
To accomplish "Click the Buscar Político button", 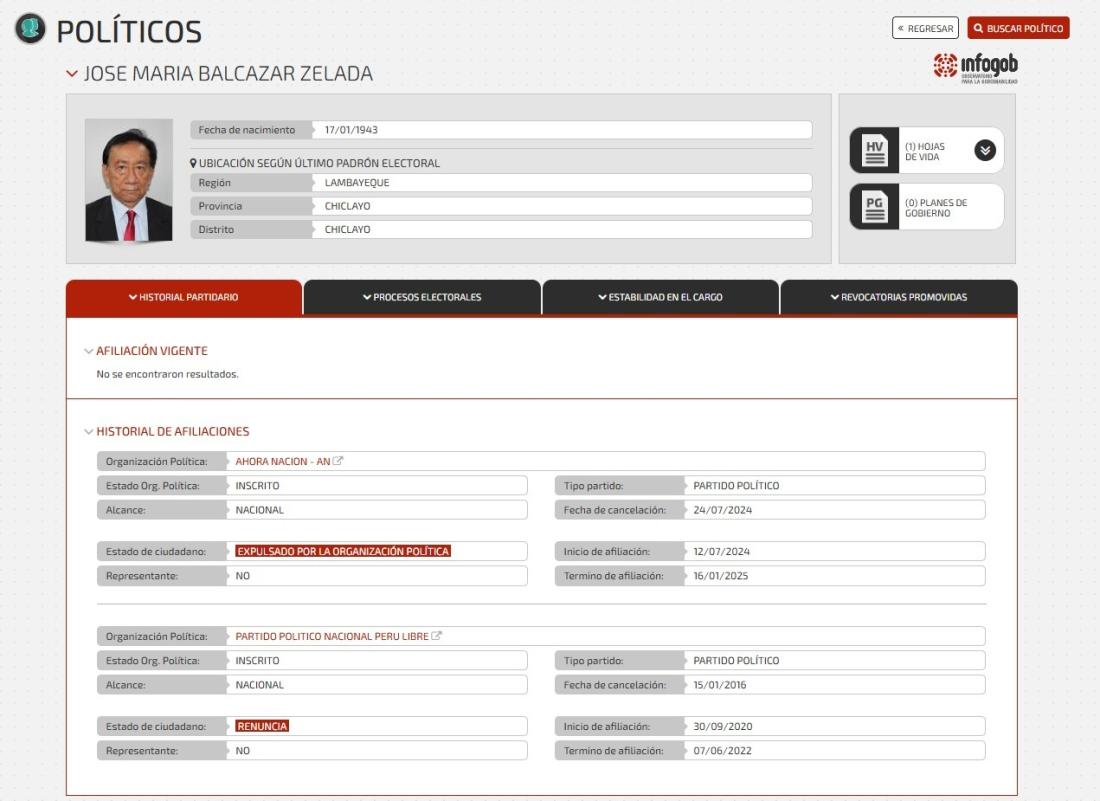I will click(x=1018, y=28).
